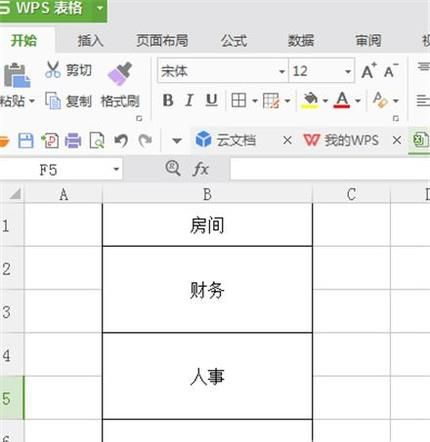Select the merged cell 财务
Viewport: 430px width, 442px height.
click(207, 289)
